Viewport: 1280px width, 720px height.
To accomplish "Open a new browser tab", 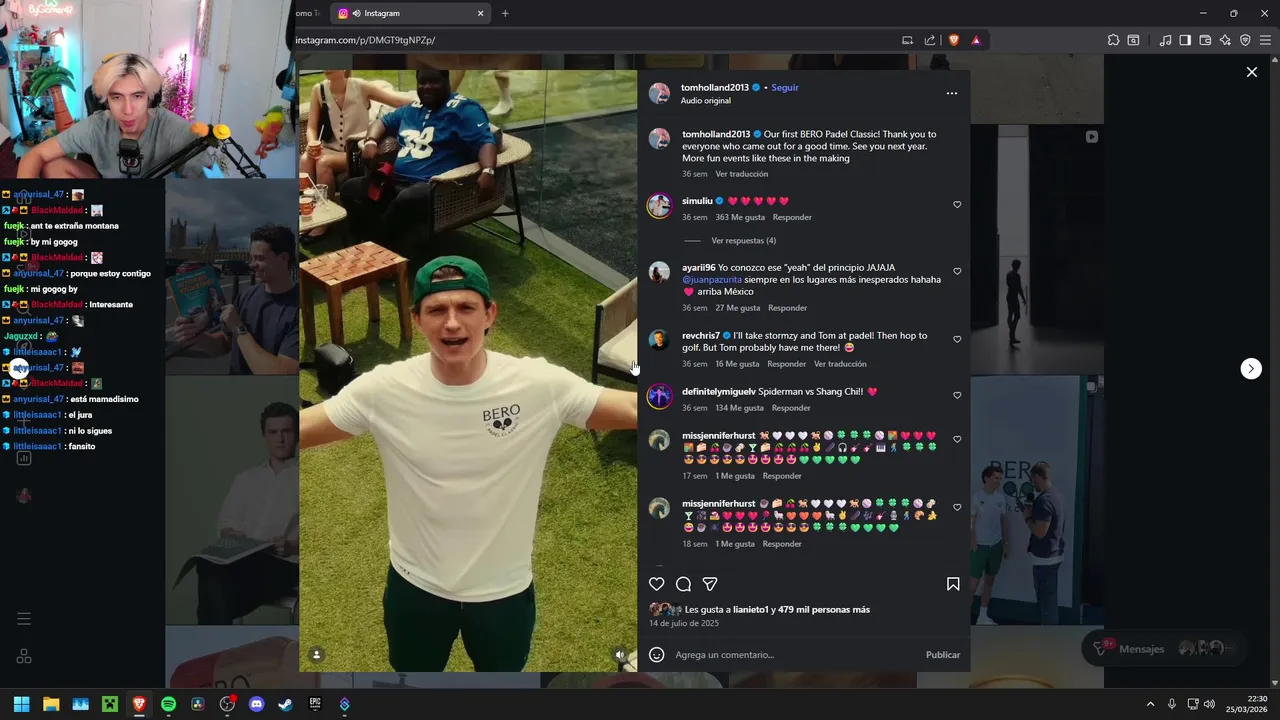I will [x=505, y=13].
